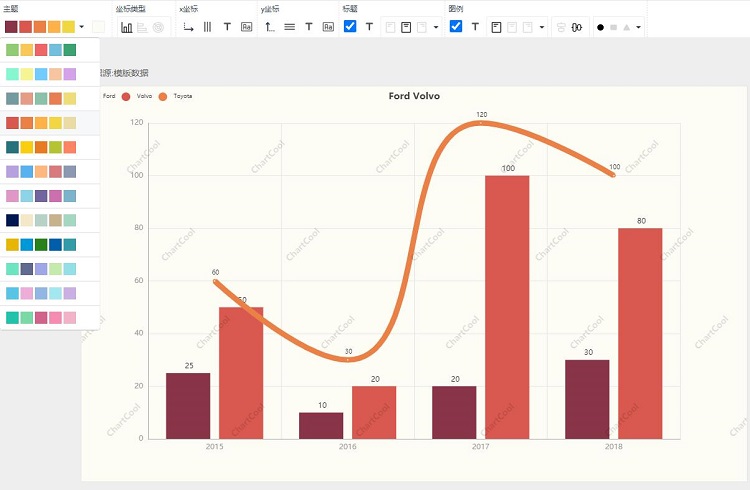750x490 pixels.
Task: Open x-axis text font settings
Action: coord(227,27)
